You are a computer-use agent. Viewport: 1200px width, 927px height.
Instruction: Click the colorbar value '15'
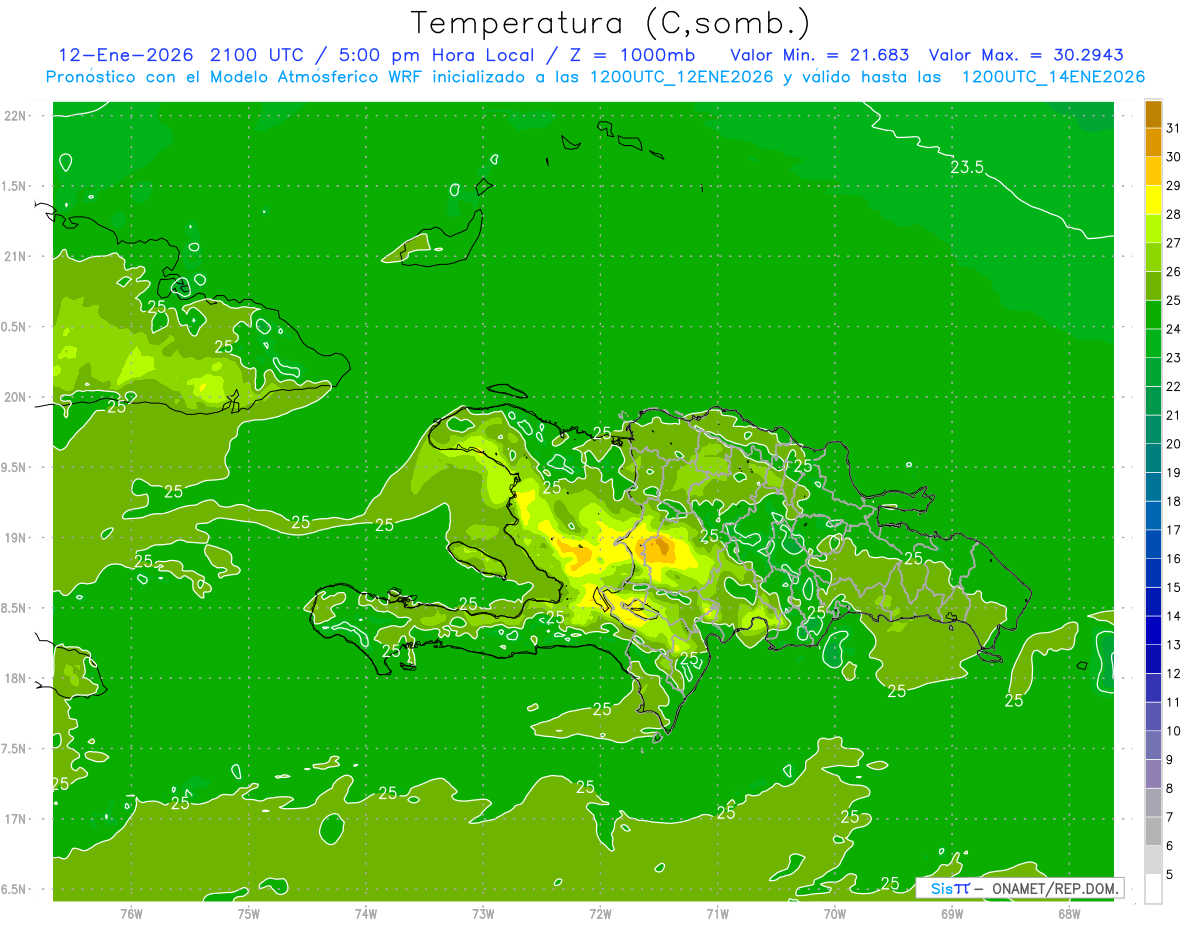(1174, 587)
